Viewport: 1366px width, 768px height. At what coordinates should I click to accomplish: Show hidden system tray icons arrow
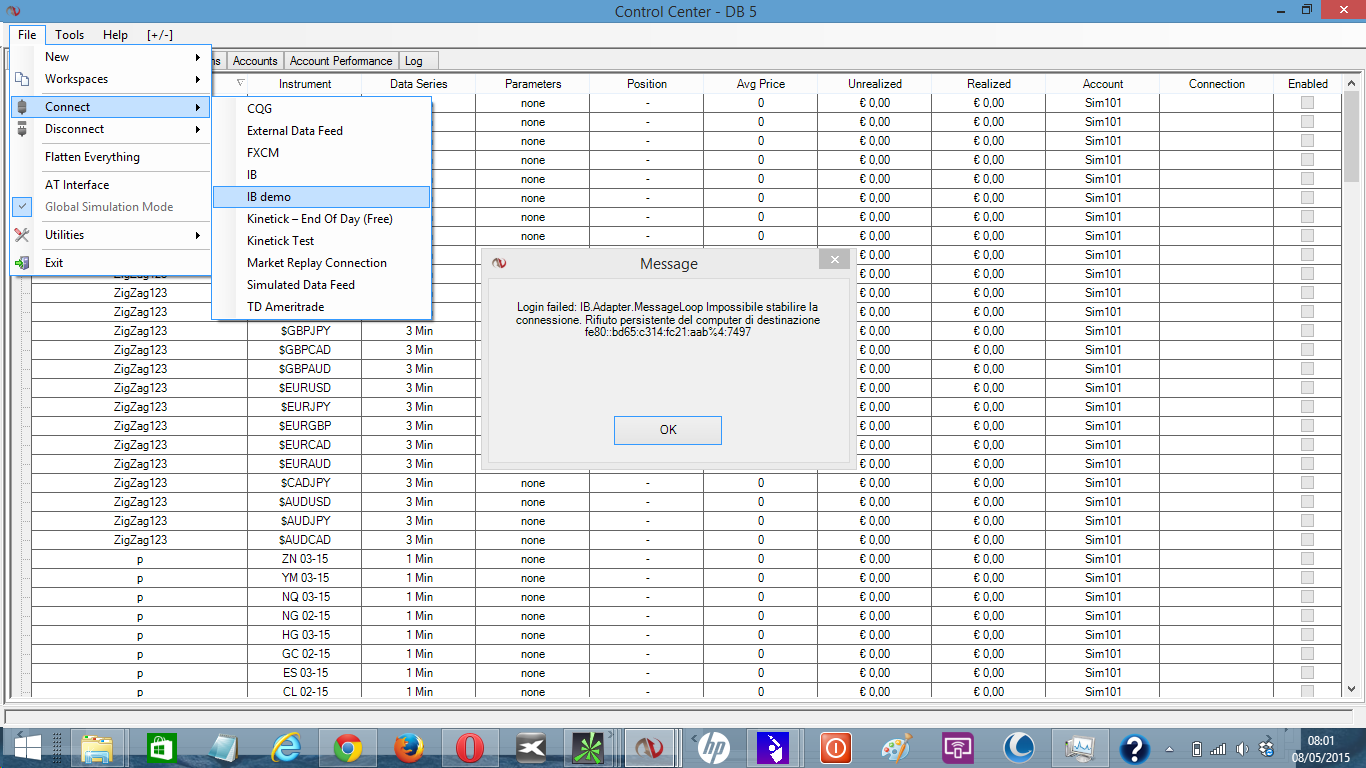(1169, 748)
